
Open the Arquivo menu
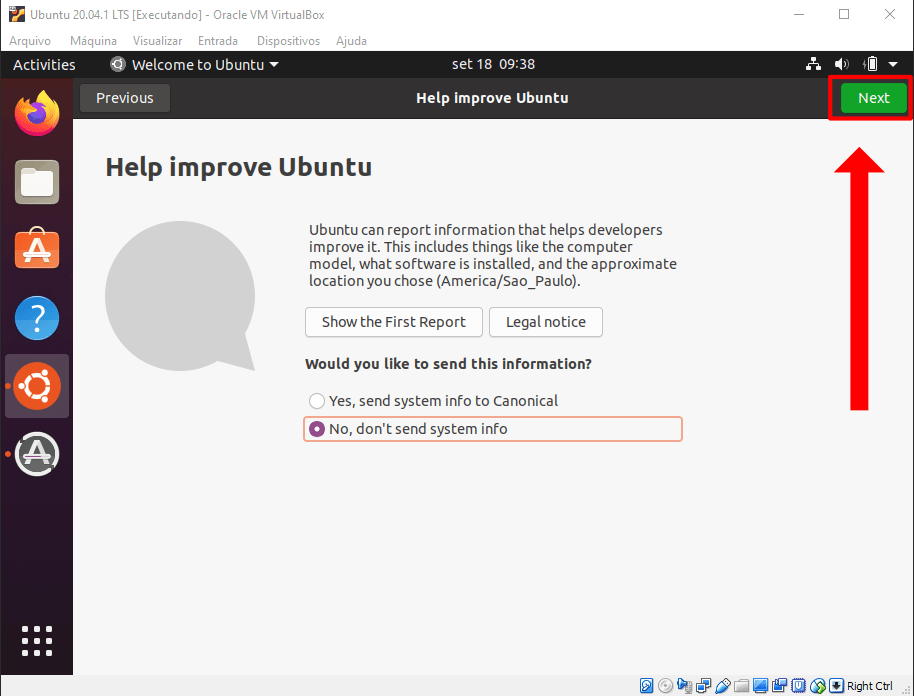pos(30,41)
